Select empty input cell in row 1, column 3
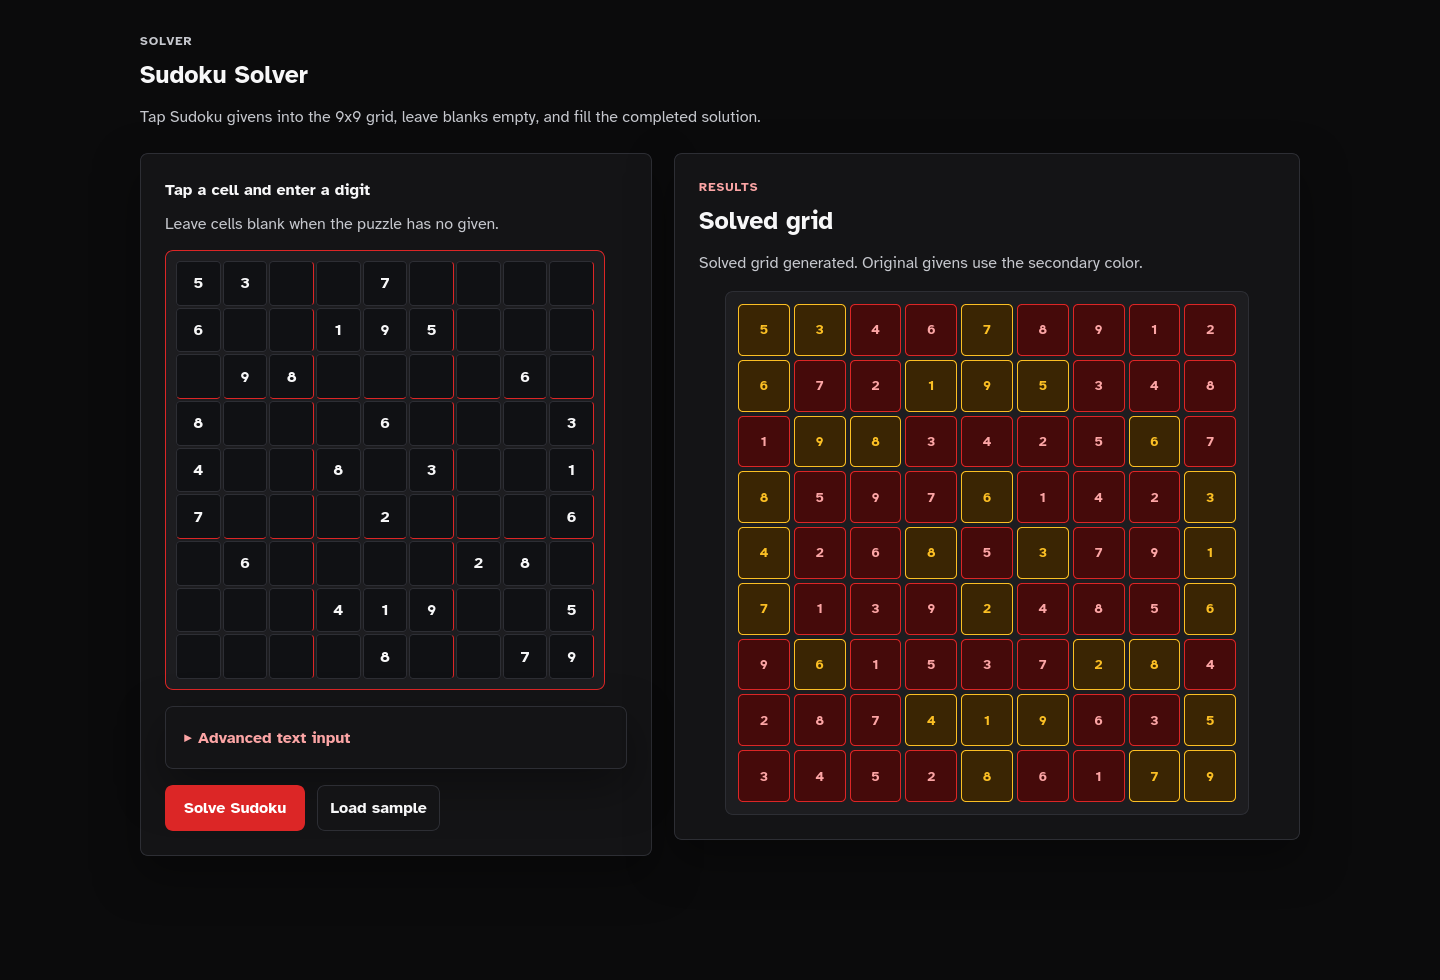The height and width of the screenshot is (980, 1440). point(292,283)
